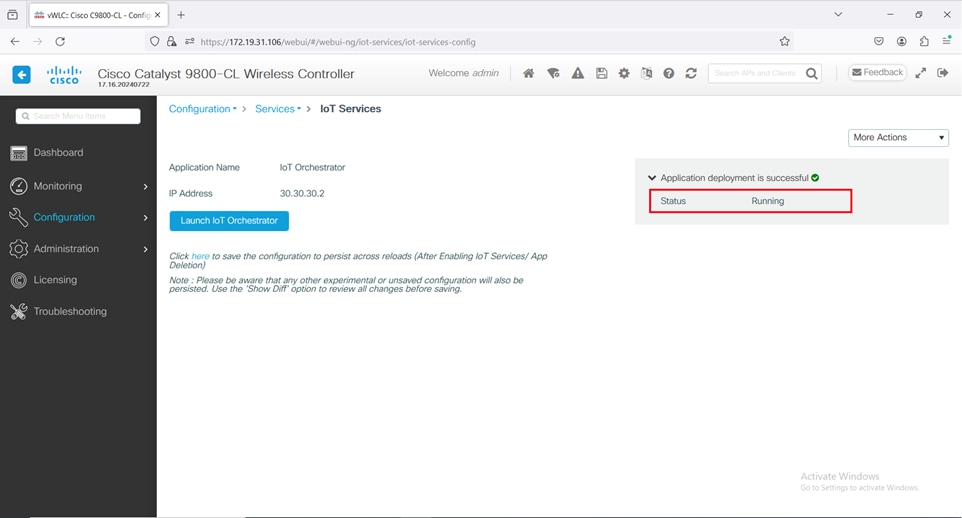Click the tracking protection shield icon
Viewport: 962px width, 518px height.
155,41
